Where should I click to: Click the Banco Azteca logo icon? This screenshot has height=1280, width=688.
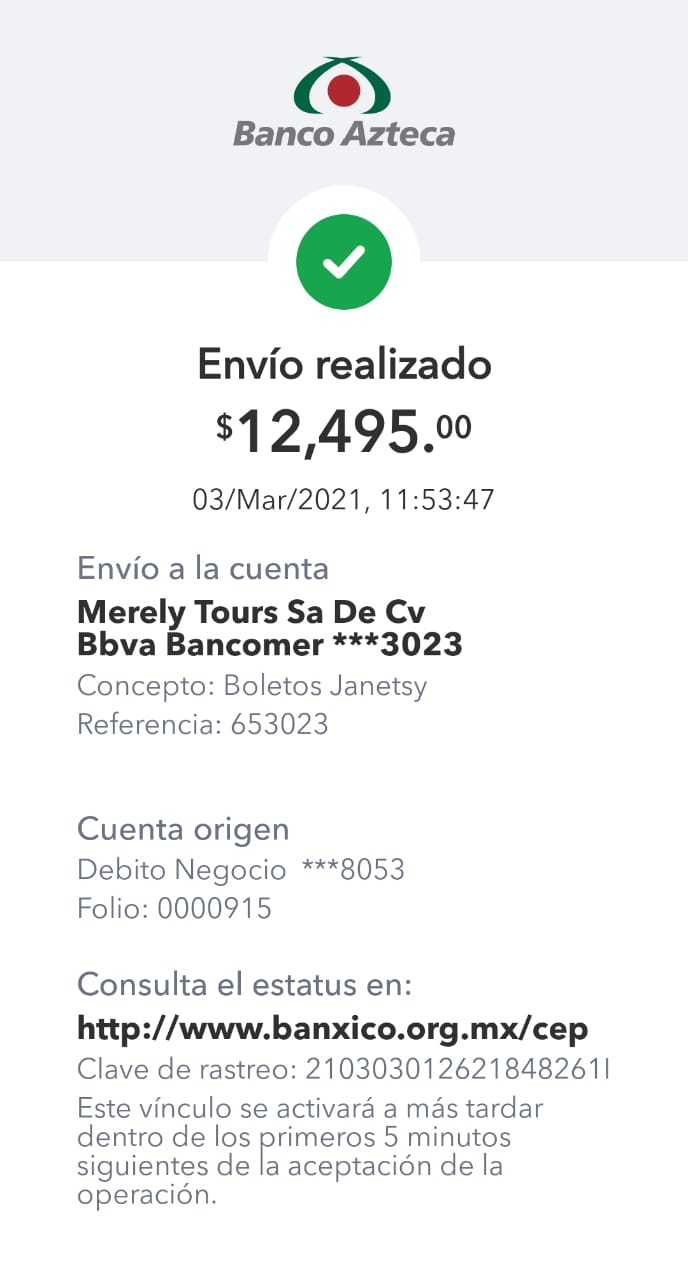pyautogui.click(x=344, y=86)
